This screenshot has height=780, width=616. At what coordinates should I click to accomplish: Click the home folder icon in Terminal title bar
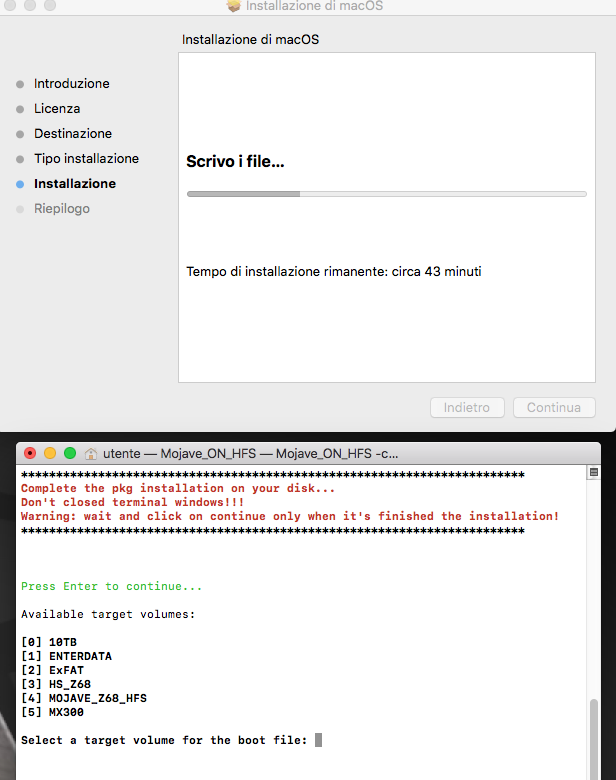91,454
